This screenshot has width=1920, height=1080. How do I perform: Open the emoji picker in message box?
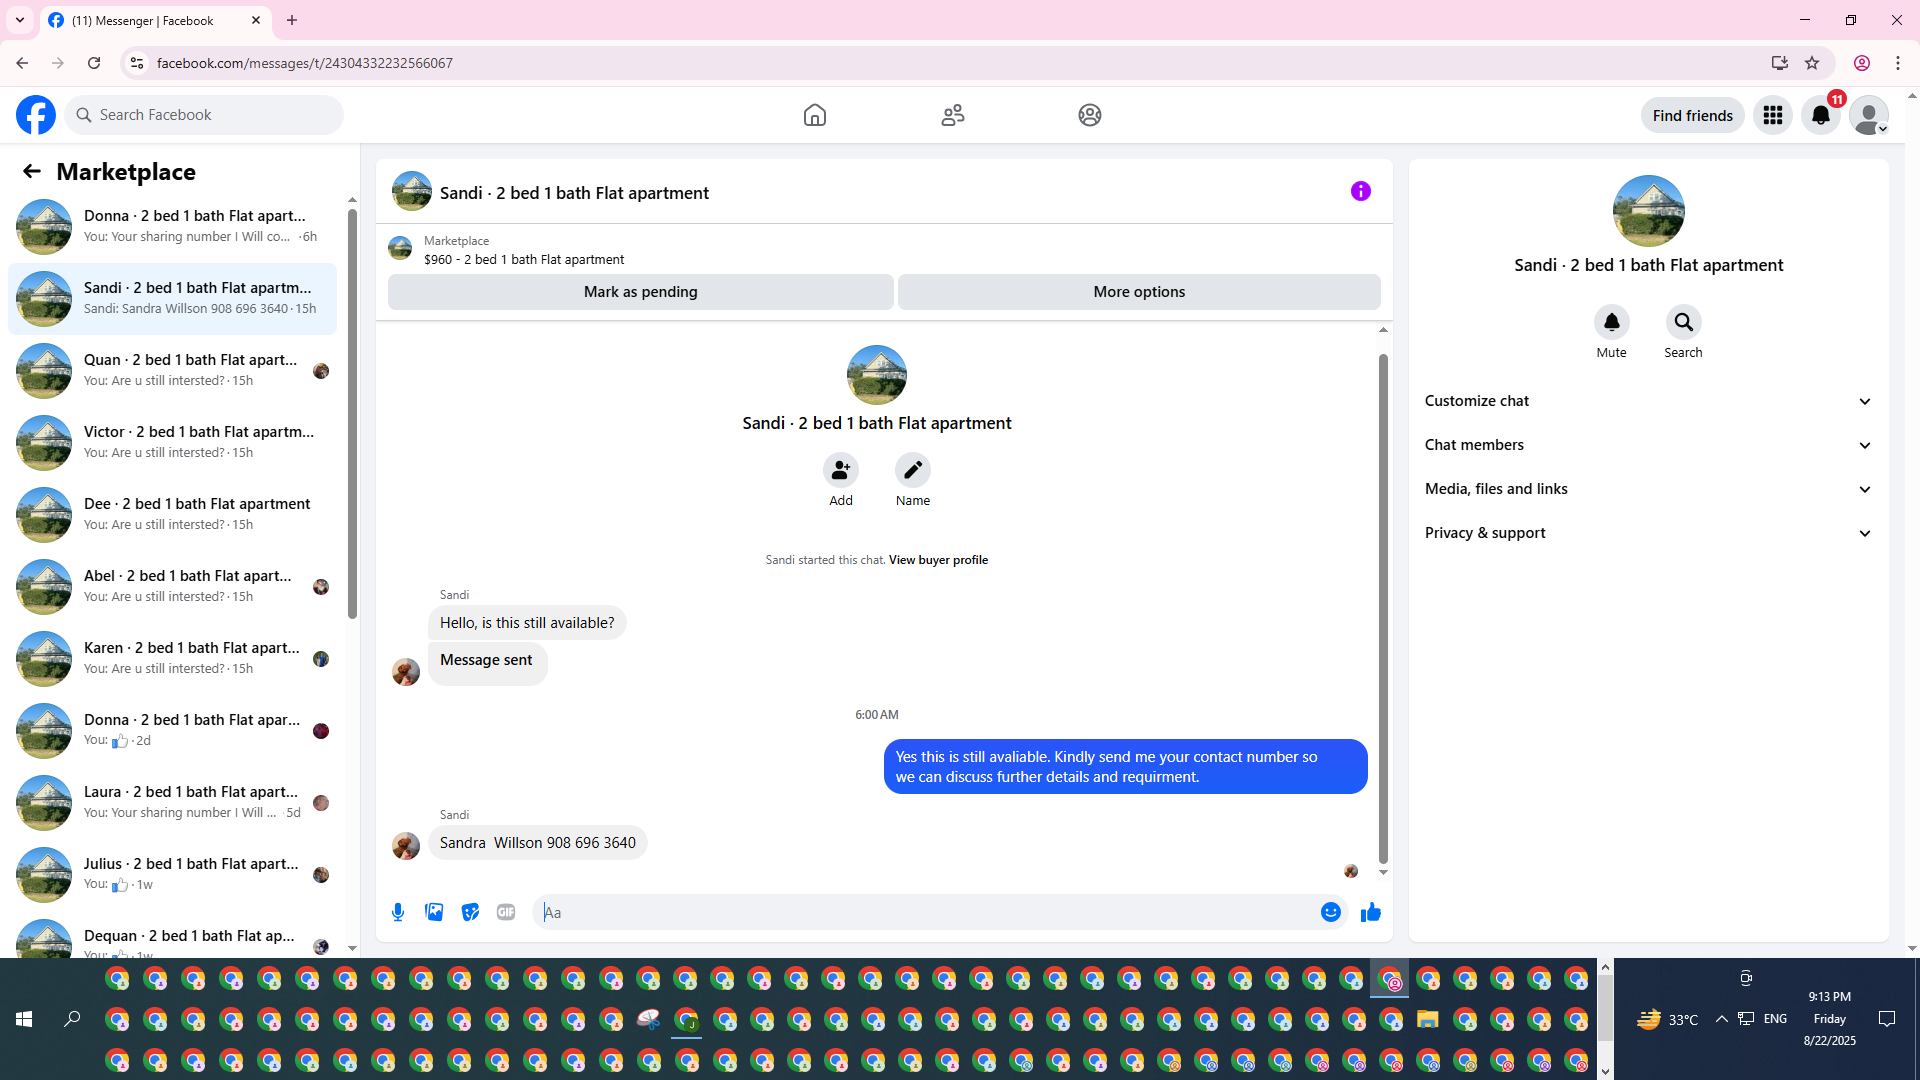[1330, 912]
